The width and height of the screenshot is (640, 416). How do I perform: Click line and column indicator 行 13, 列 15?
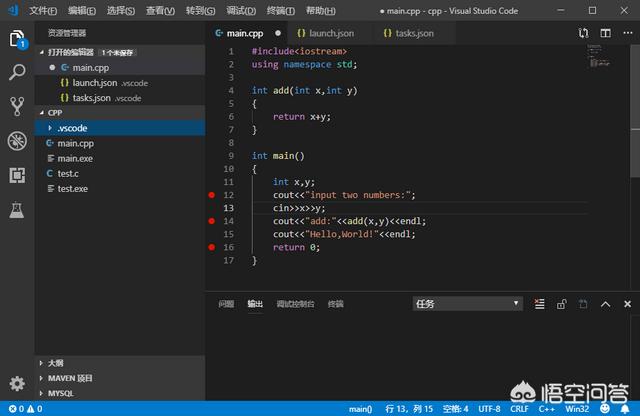tap(409, 409)
